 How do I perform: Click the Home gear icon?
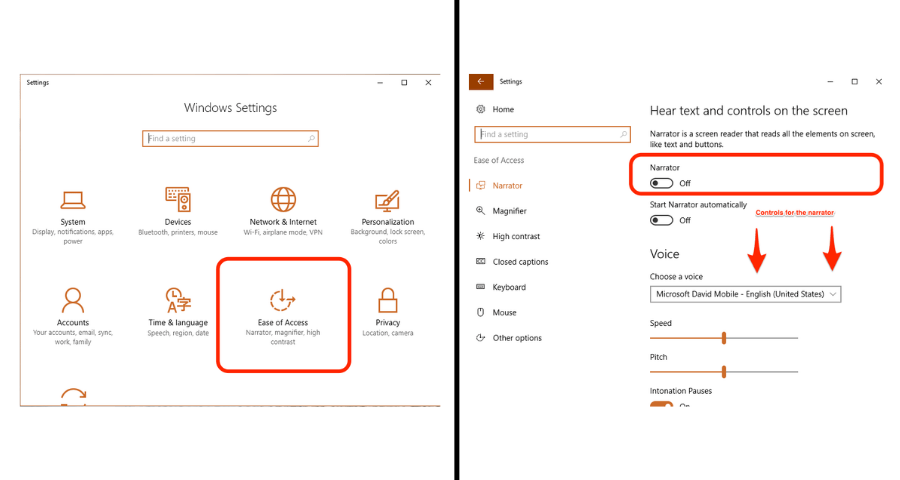tap(481, 109)
